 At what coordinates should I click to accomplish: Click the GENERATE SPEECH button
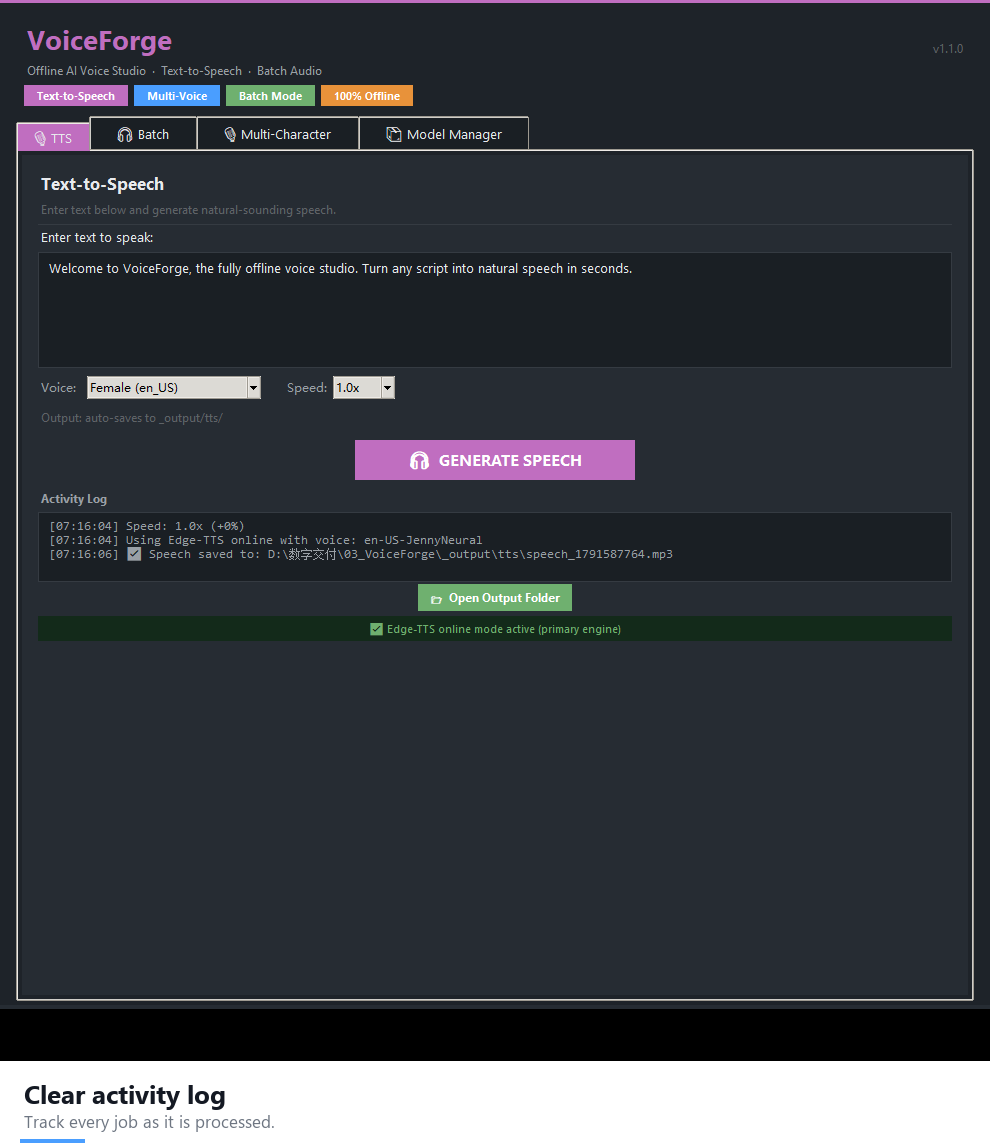494,460
